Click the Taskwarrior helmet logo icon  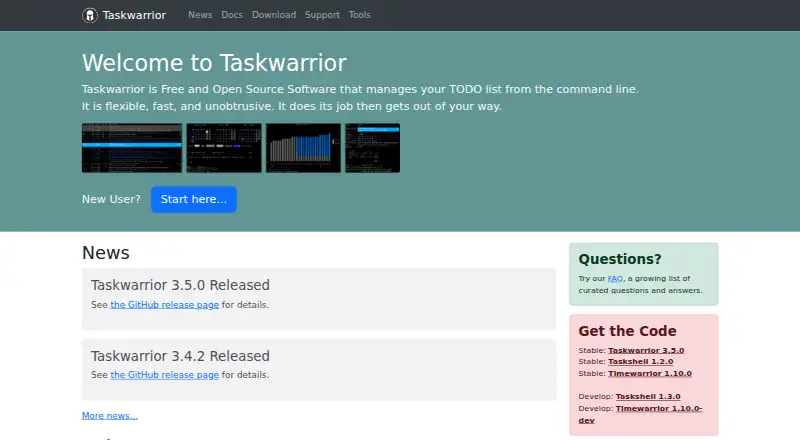pyautogui.click(x=90, y=15)
